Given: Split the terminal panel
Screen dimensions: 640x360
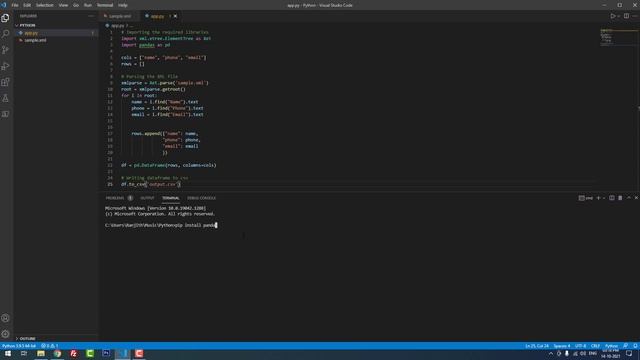Looking at the screenshot, I should pyautogui.click(x=611, y=198).
